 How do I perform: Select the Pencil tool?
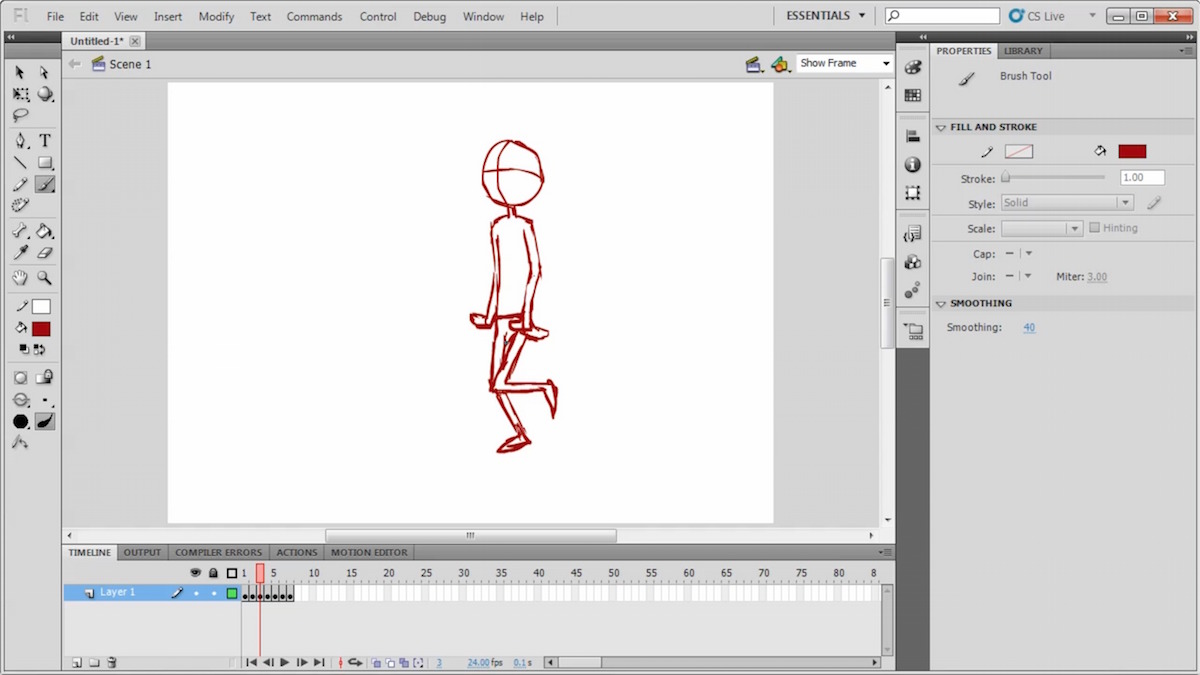20,185
